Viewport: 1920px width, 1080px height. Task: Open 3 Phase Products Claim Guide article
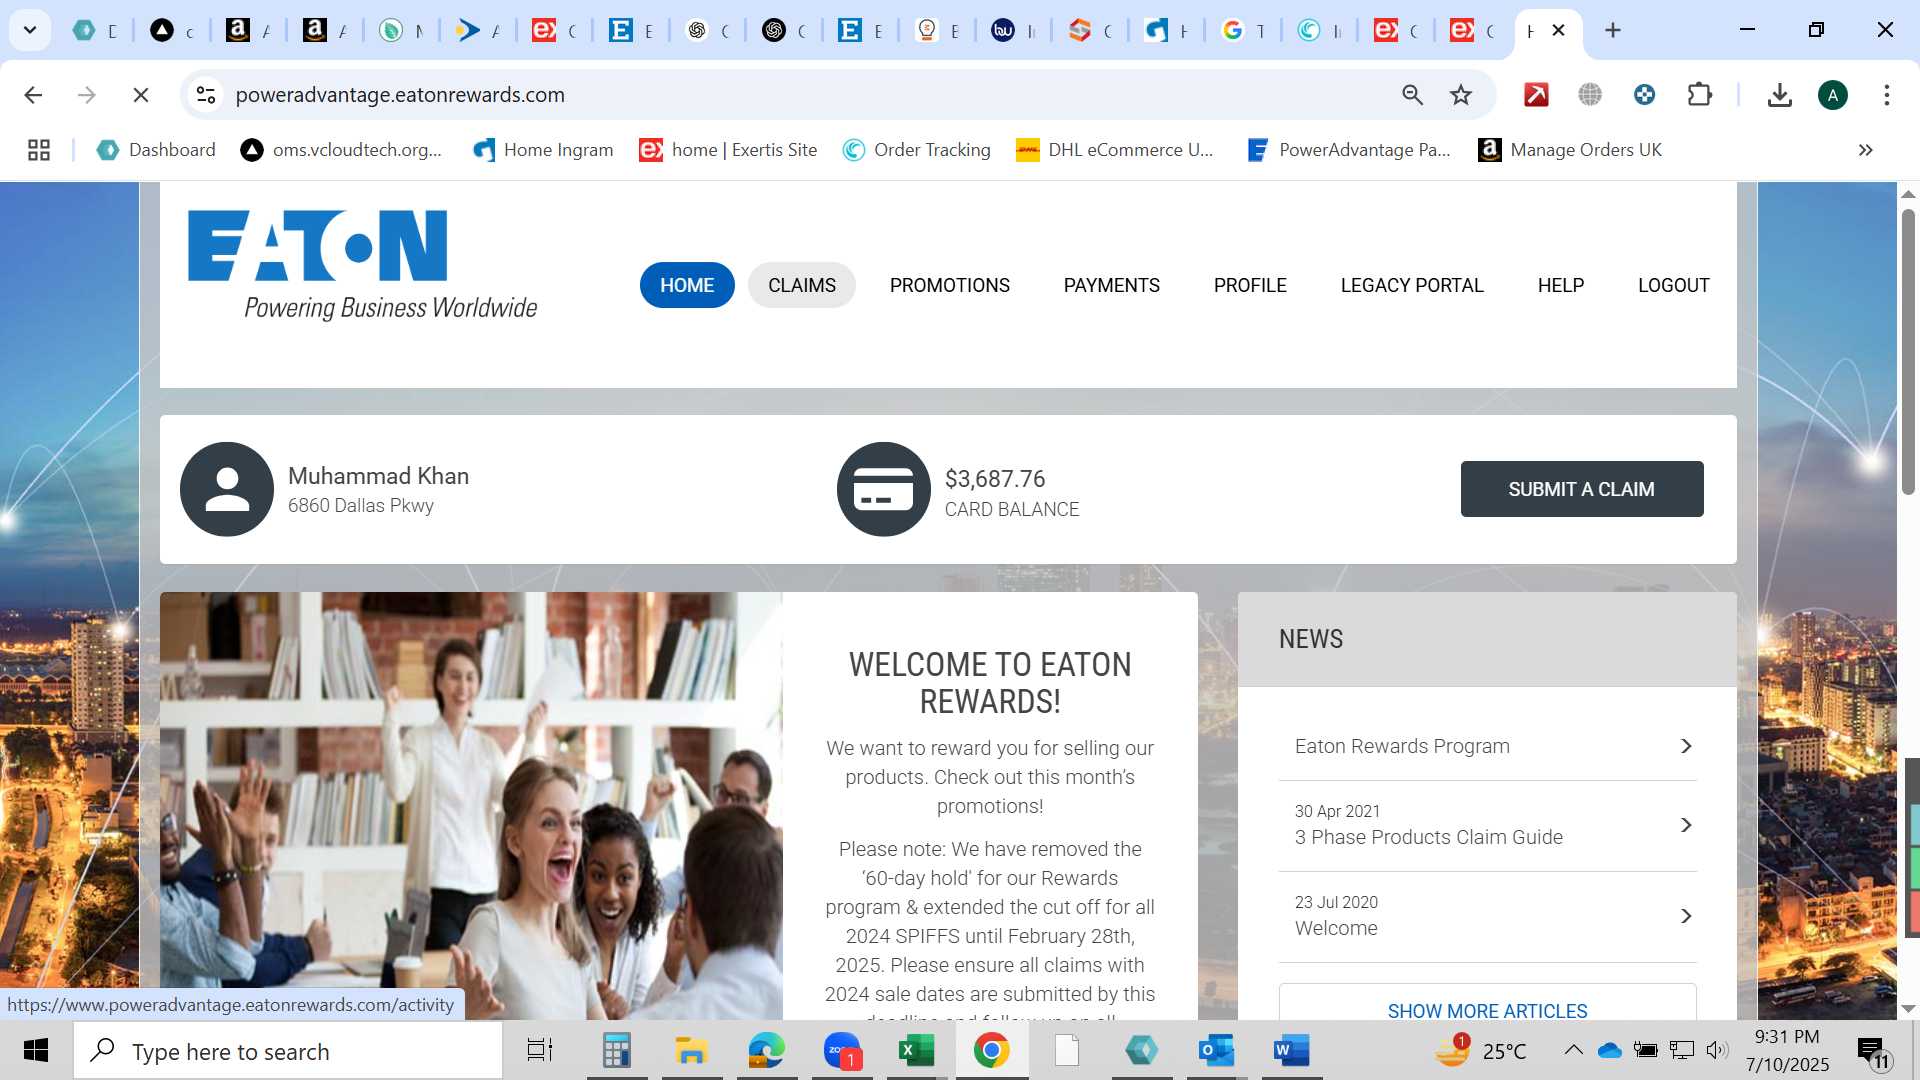pos(1488,826)
